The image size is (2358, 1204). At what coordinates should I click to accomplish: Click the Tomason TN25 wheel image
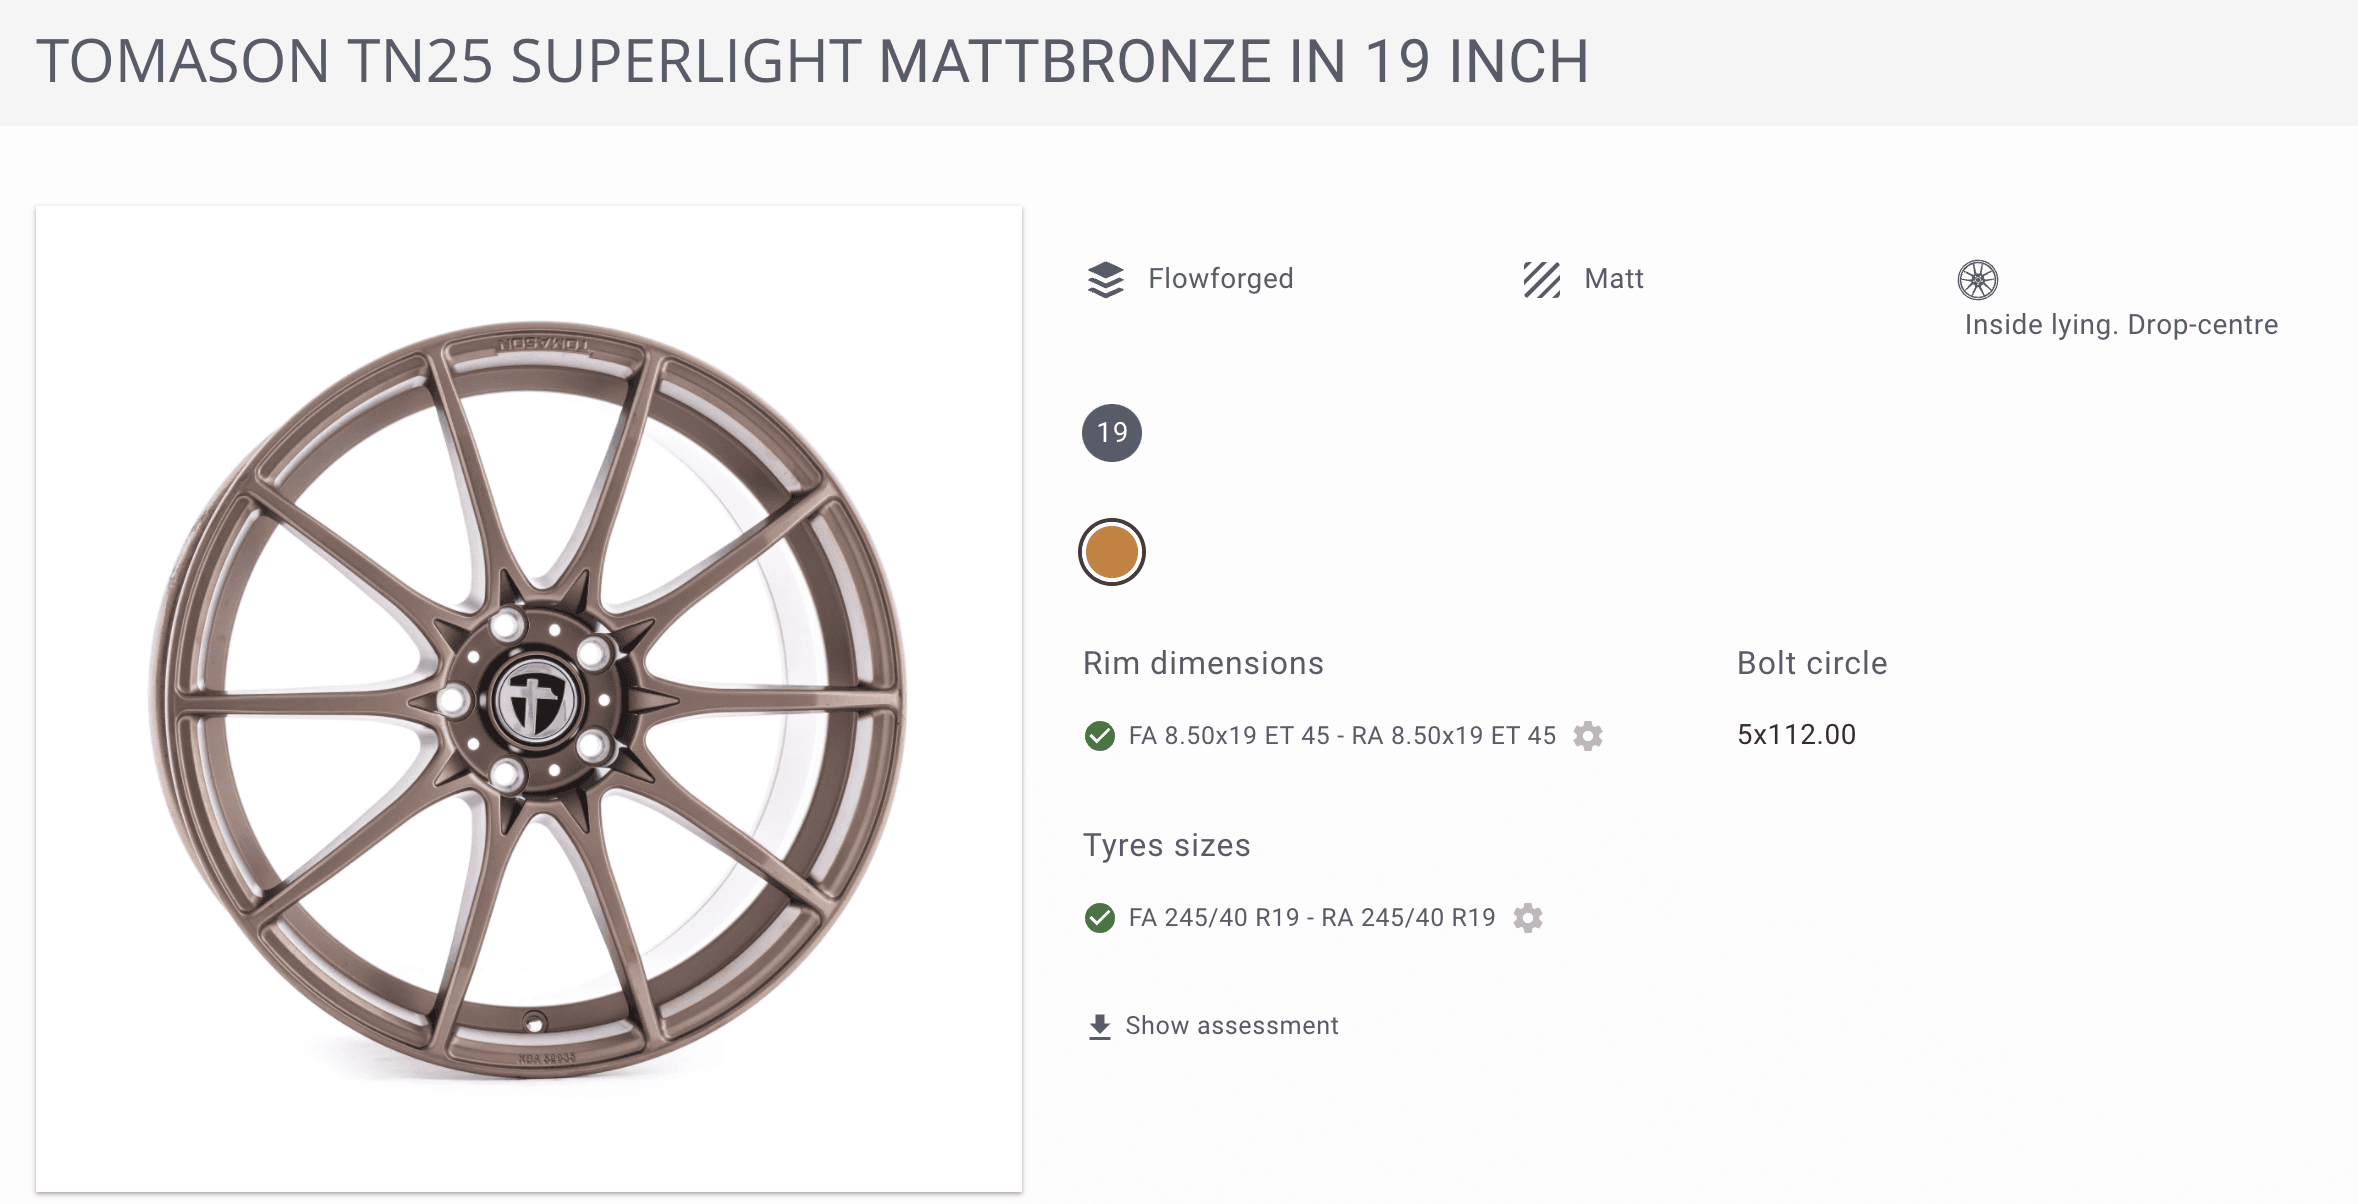click(x=528, y=699)
